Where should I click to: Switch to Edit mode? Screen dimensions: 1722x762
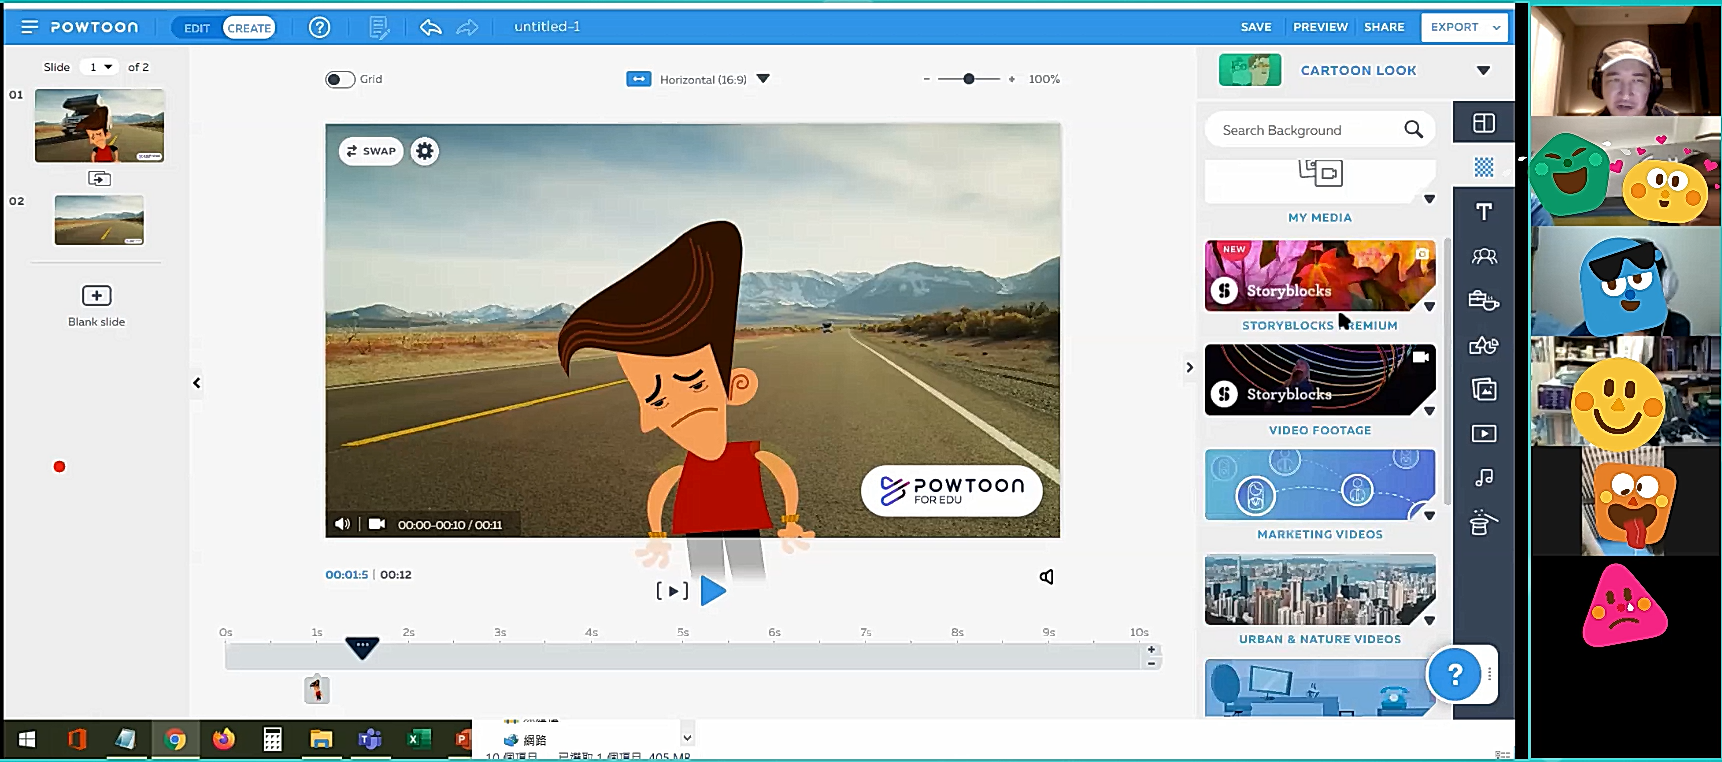(197, 28)
